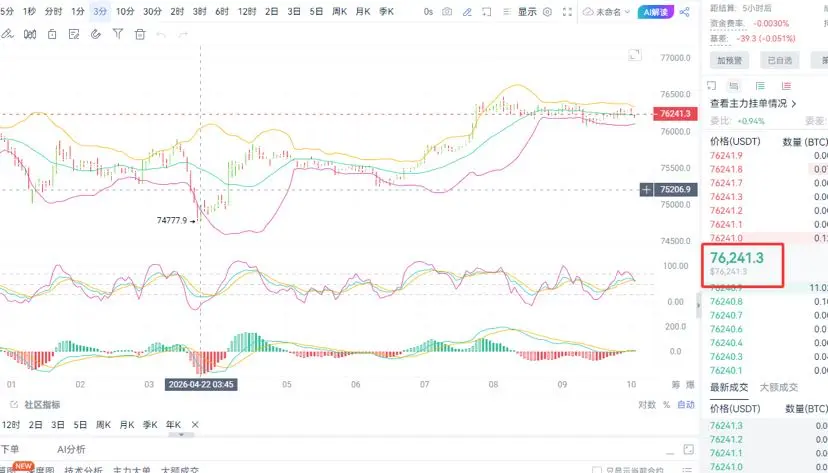Switch to 1秒 timeframe

[x=30, y=11]
